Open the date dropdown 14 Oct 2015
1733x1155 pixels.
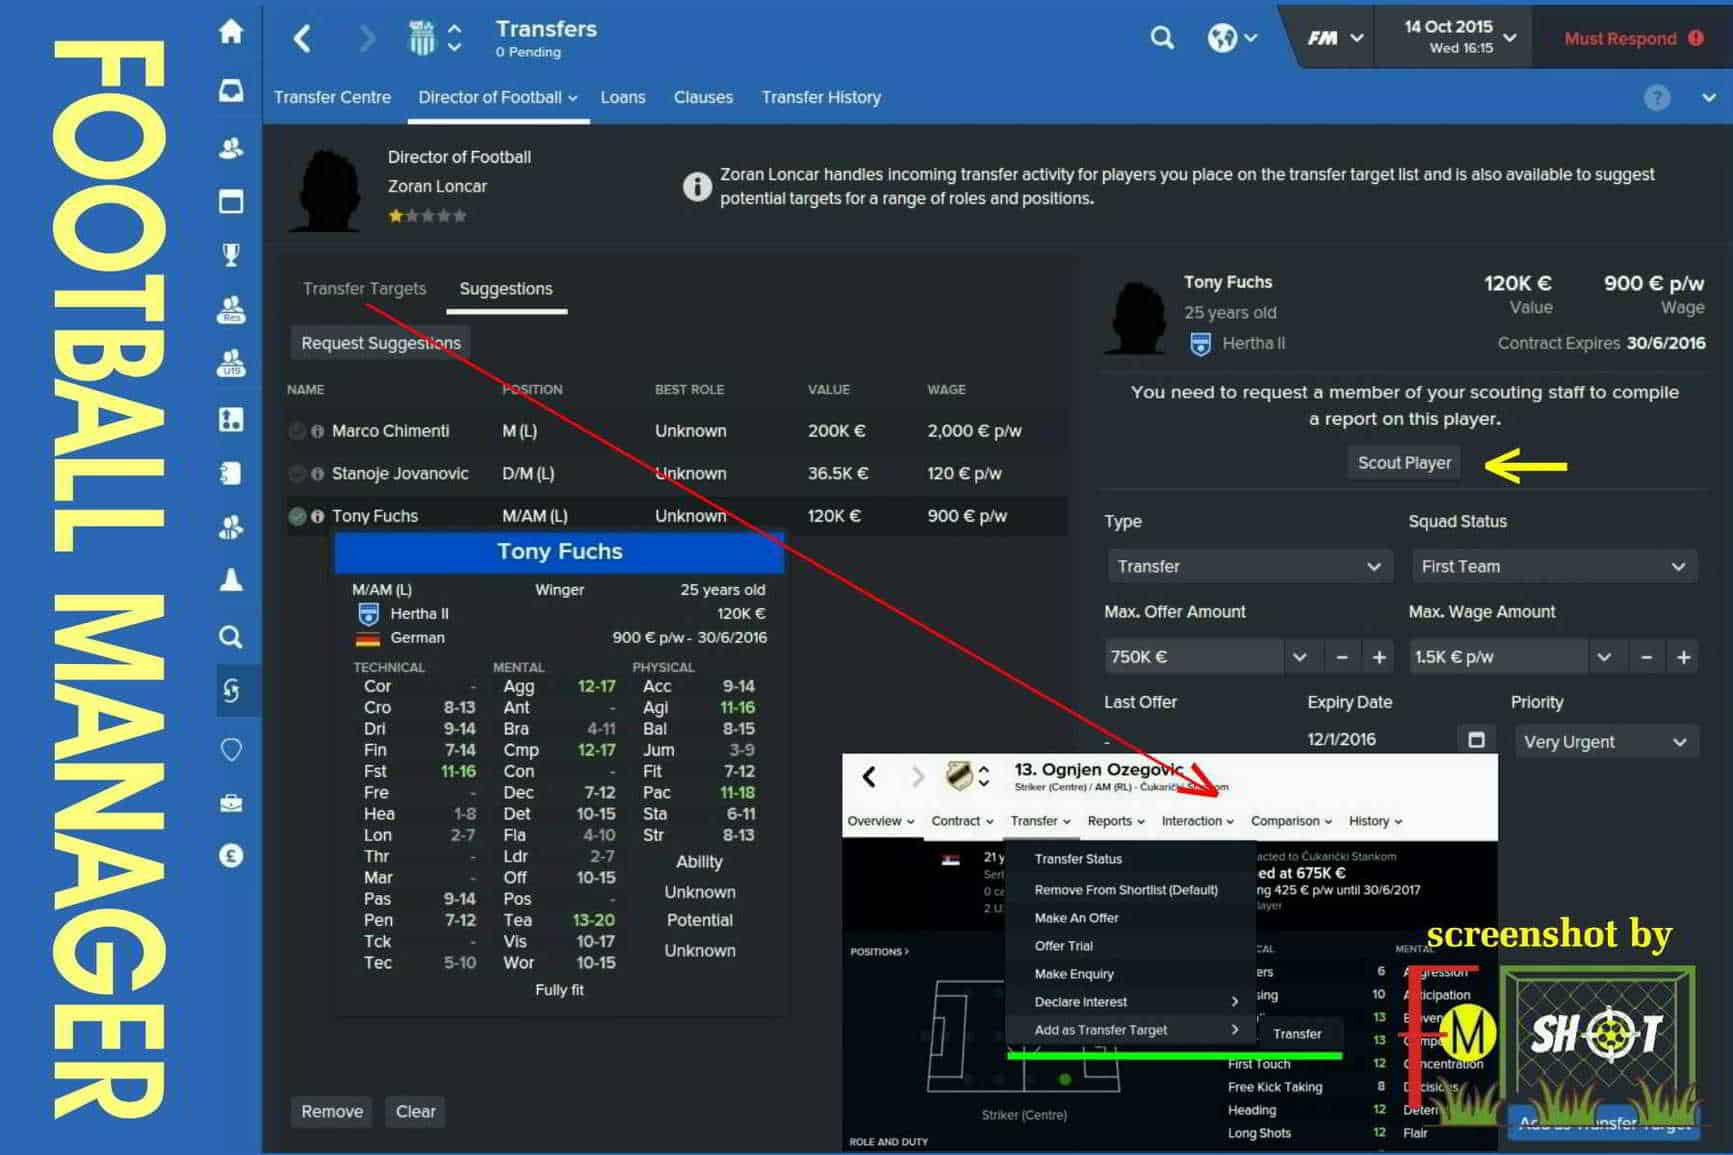tap(1459, 37)
